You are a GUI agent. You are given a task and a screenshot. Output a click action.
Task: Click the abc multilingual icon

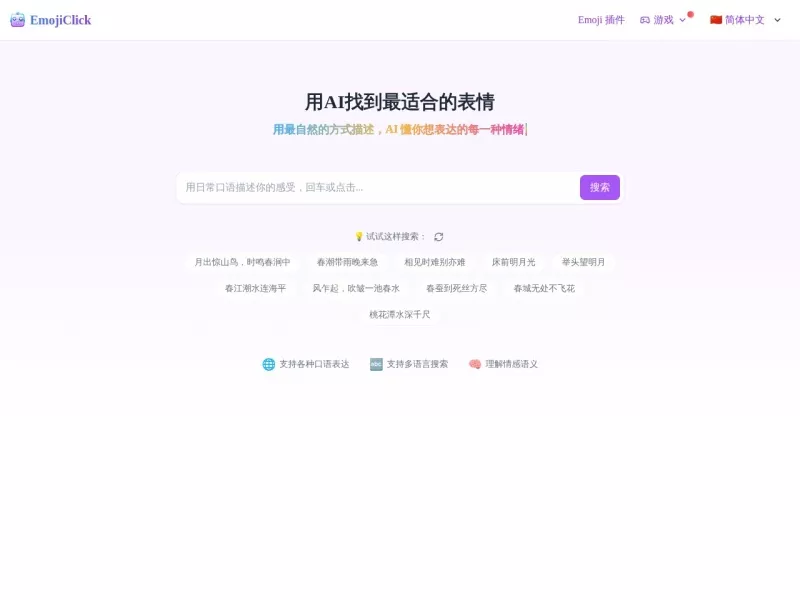tap(376, 364)
